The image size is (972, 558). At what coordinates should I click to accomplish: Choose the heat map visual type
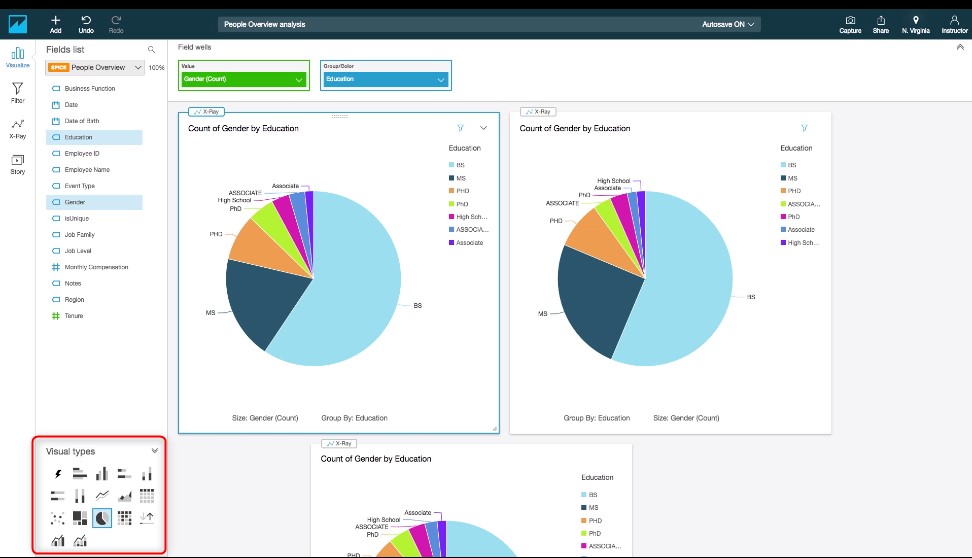coord(125,518)
